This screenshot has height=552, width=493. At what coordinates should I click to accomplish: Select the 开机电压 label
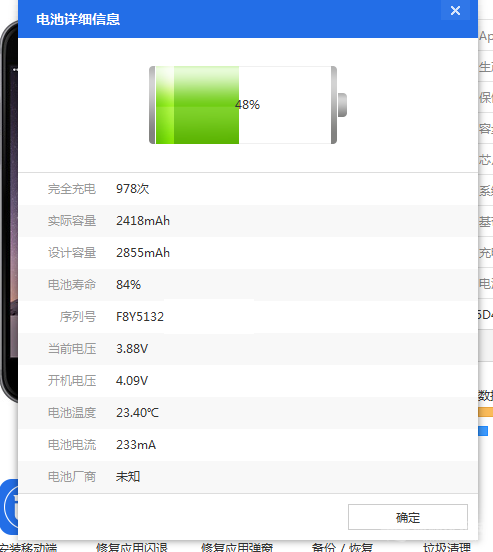(x=72, y=381)
